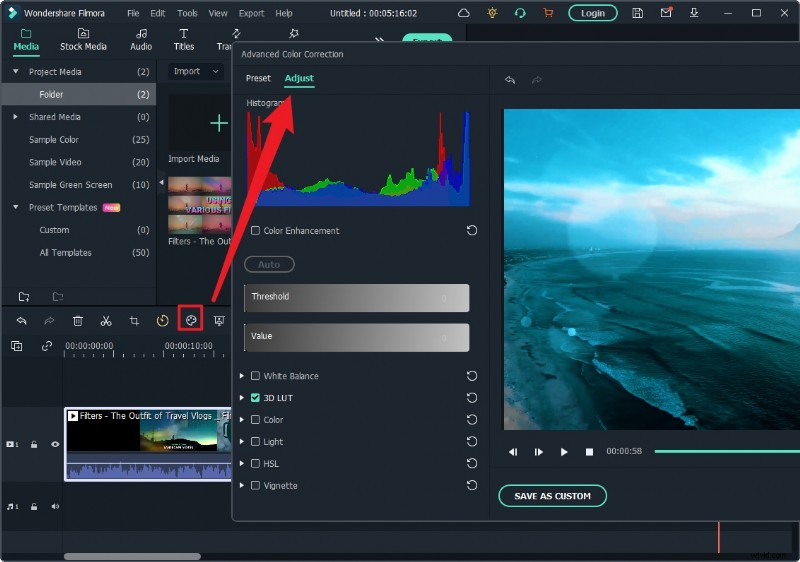
Task: Open the shopping cart icon
Action: coord(546,13)
